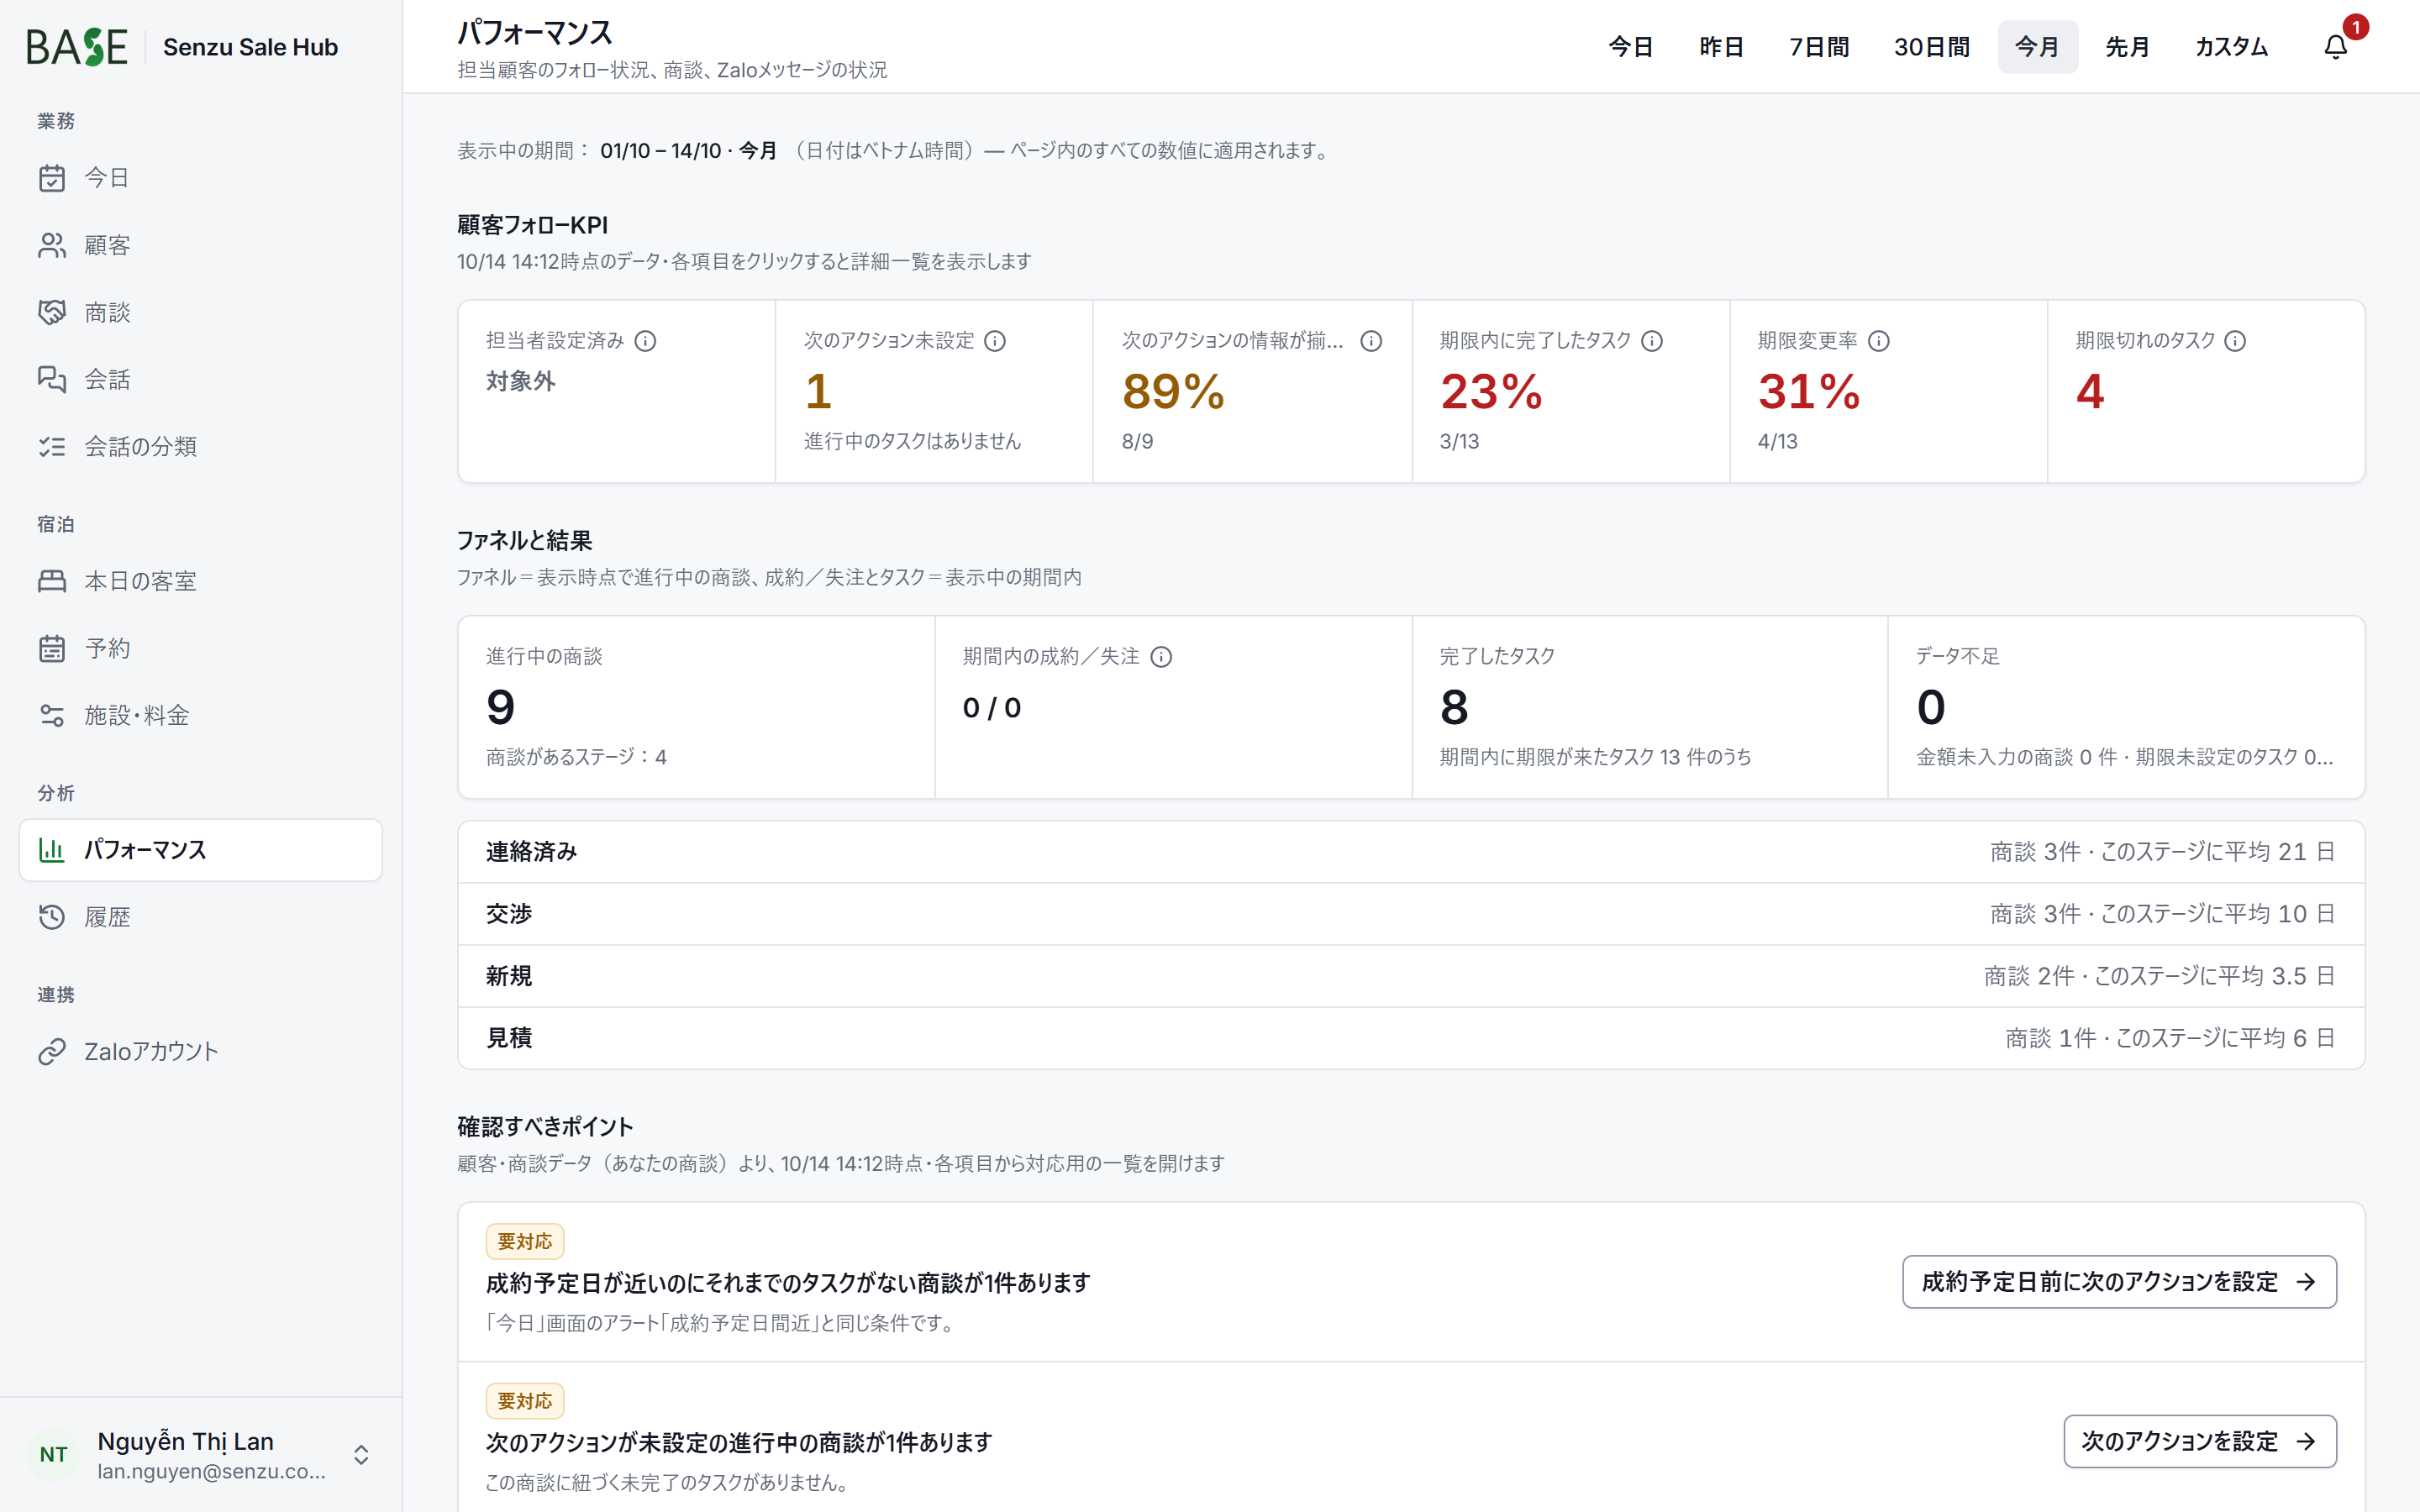The height and width of the screenshot is (1512, 2420).
Task: Click the 施設・料金 sliders icon
Action: 52,715
